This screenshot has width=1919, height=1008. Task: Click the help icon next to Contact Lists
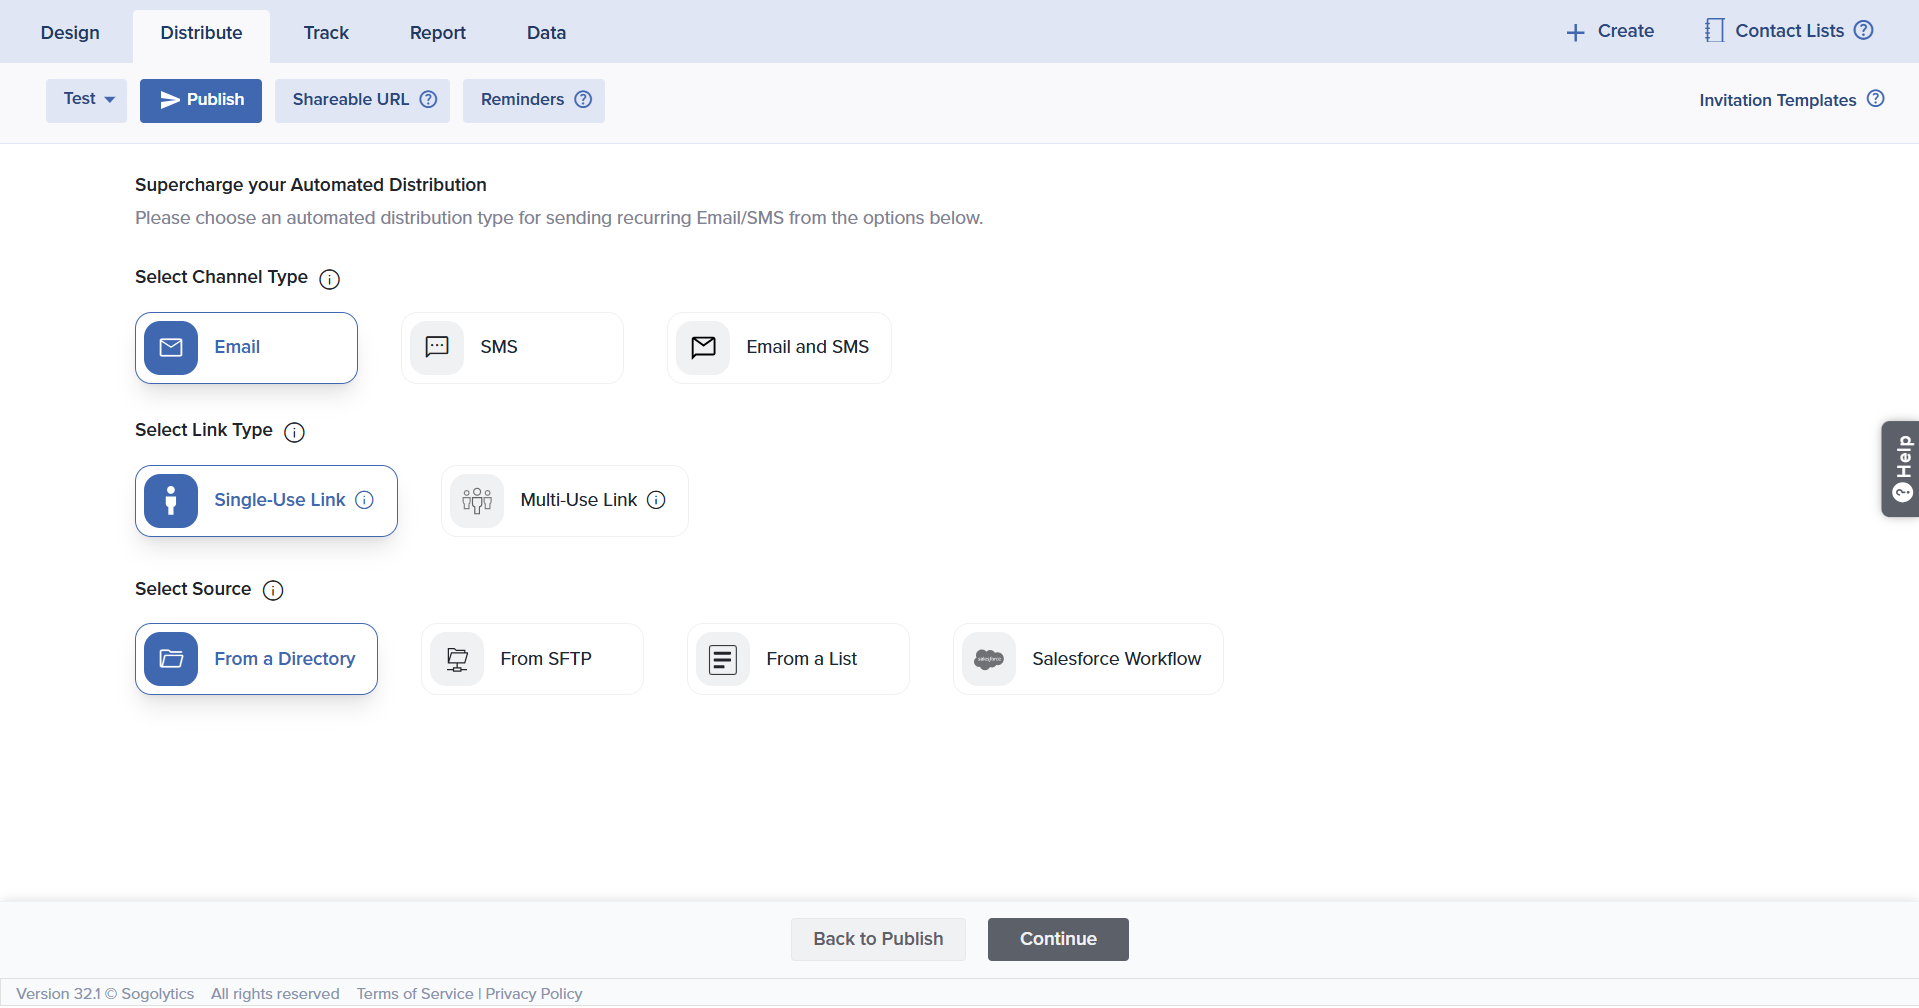click(x=1863, y=30)
